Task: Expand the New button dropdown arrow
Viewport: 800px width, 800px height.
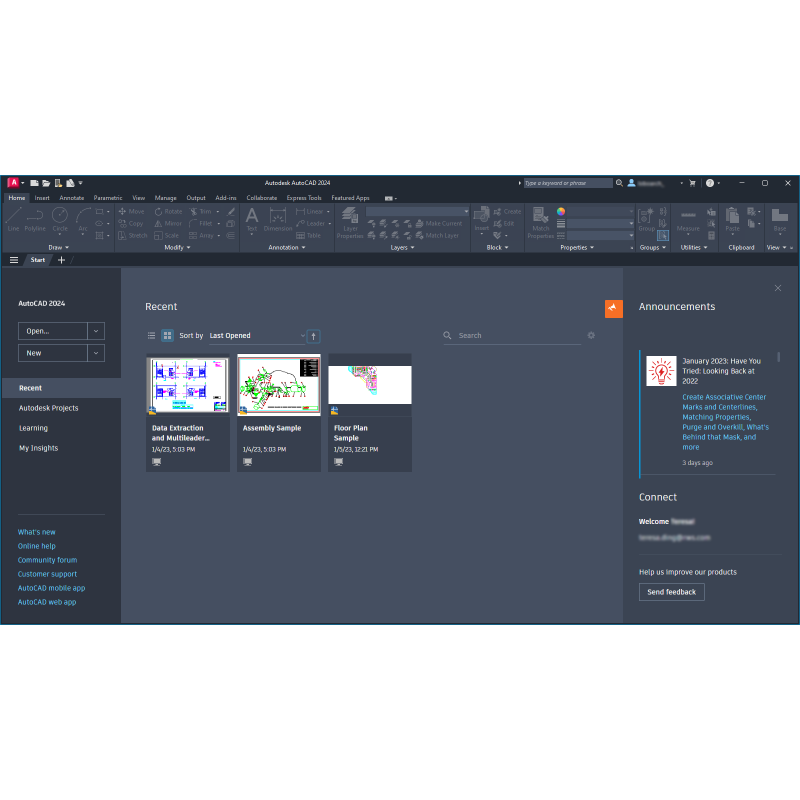Action: click(96, 353)
